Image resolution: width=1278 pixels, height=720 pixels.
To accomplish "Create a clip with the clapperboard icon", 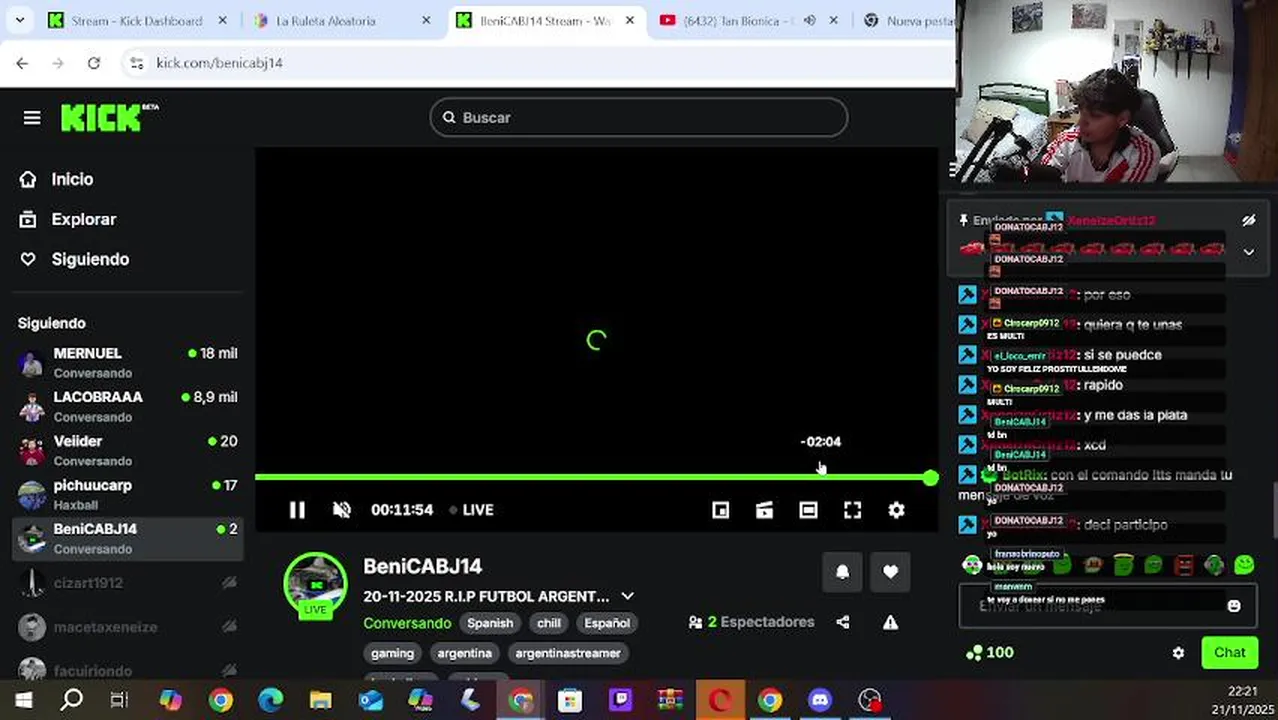I will pos(764,510).
